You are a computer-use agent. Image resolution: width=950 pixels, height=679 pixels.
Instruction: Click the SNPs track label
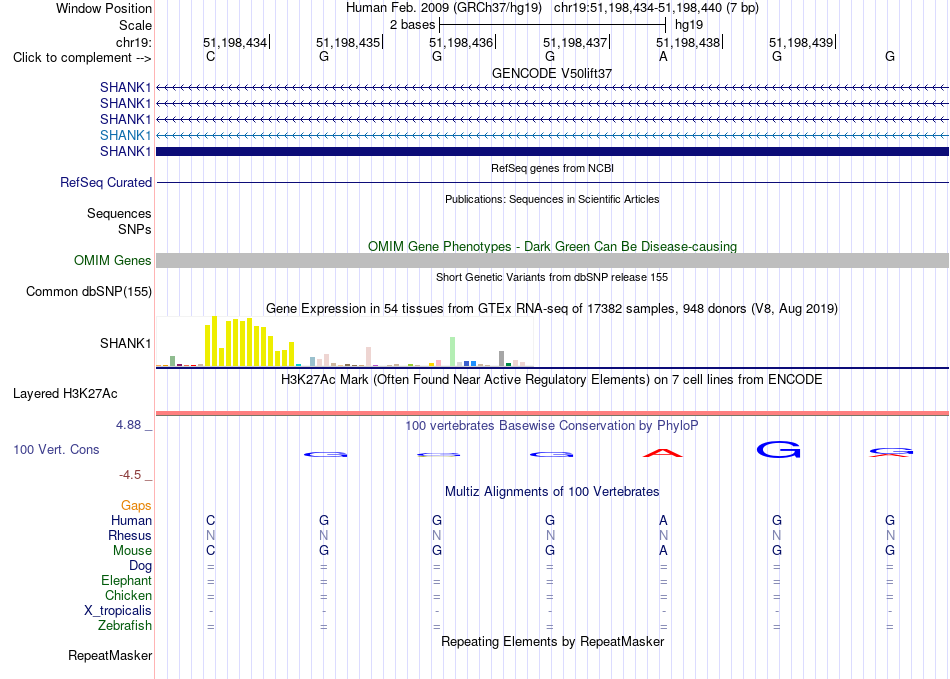click(x=135, y=230)
